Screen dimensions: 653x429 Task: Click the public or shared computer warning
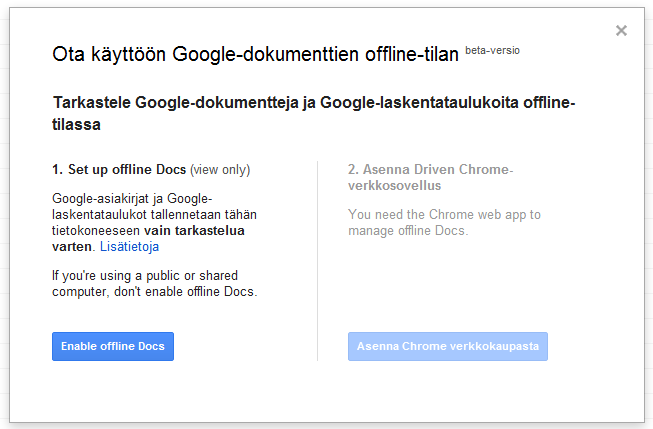pos(145,275)
